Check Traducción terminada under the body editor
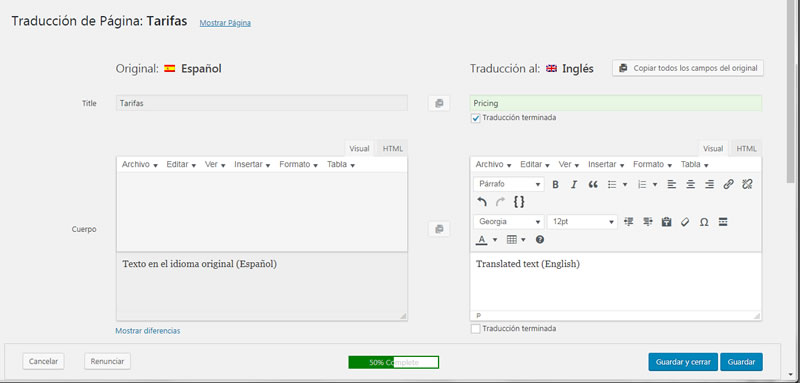 pyautogui.click(x=476, y=329)
